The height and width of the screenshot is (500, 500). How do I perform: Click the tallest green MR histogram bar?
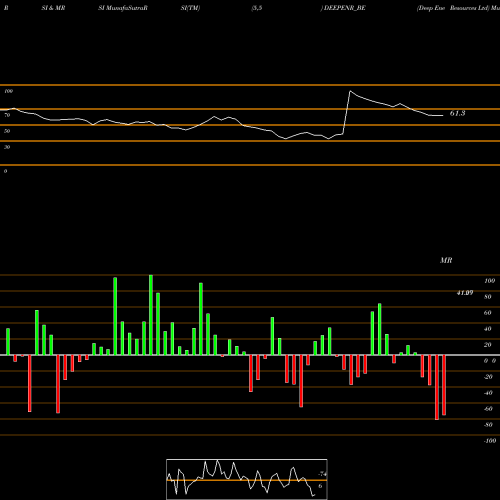[x=151, y=315]
